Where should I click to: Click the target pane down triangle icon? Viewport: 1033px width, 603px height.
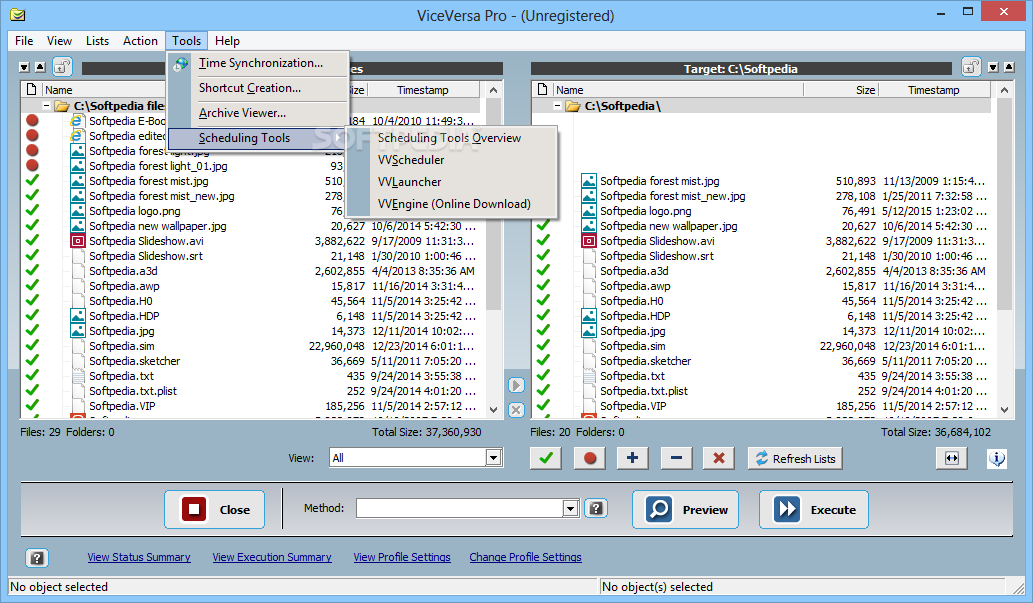coord(993,67)
